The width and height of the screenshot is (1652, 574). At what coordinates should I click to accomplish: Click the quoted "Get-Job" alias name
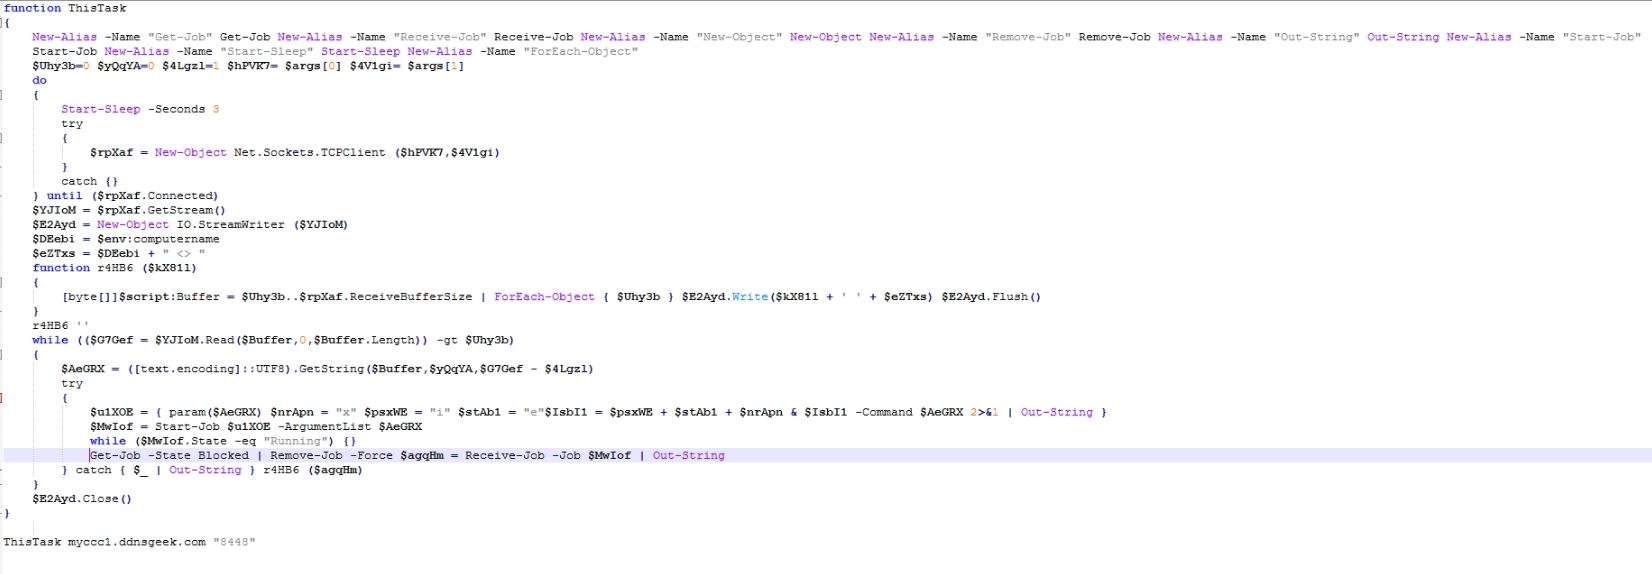coord(180,37)
